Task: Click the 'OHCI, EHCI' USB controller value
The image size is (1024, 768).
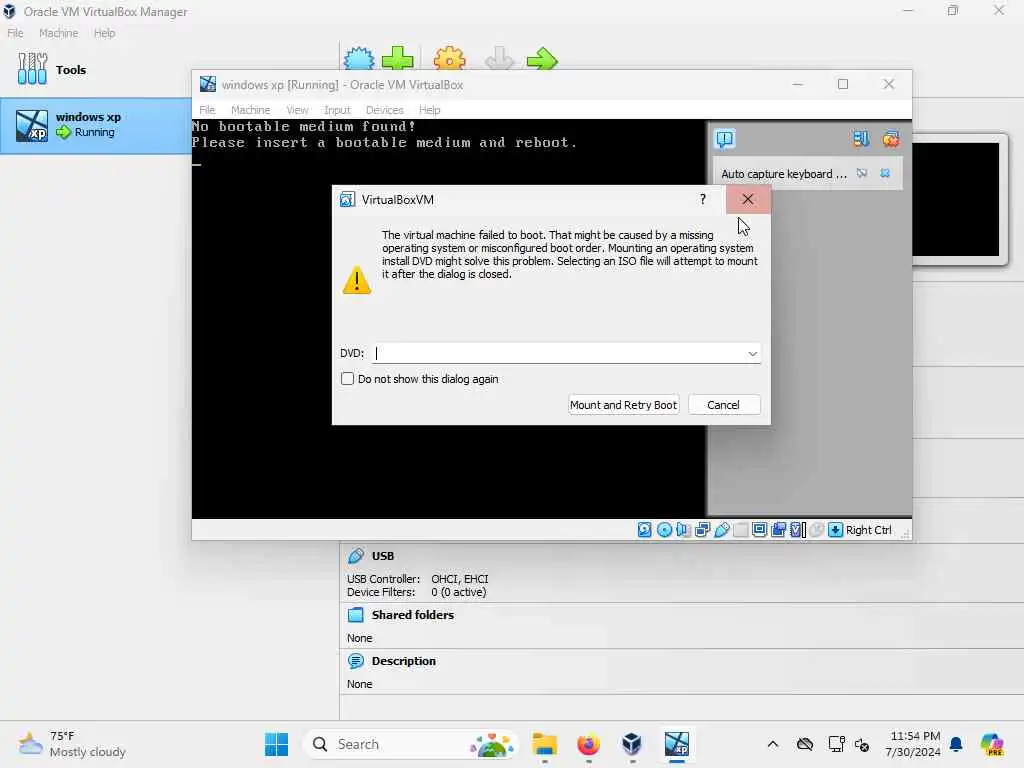Action: [460, 579]
